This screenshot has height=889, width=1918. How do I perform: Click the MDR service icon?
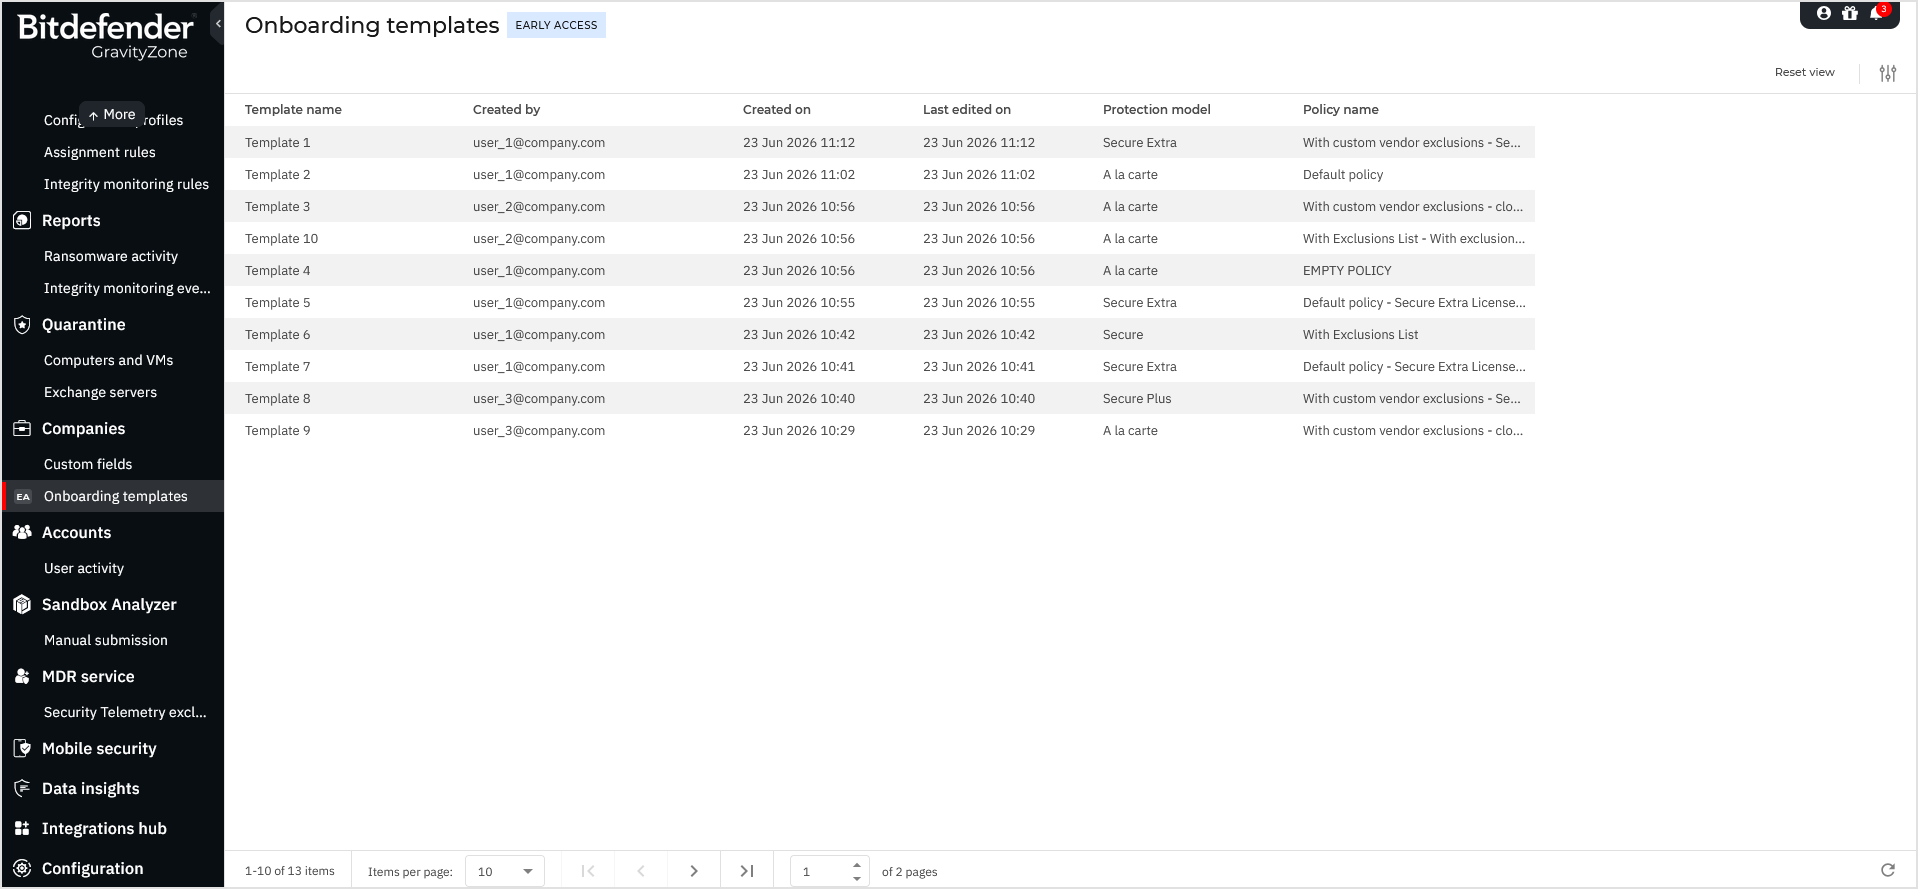(22, 676)
